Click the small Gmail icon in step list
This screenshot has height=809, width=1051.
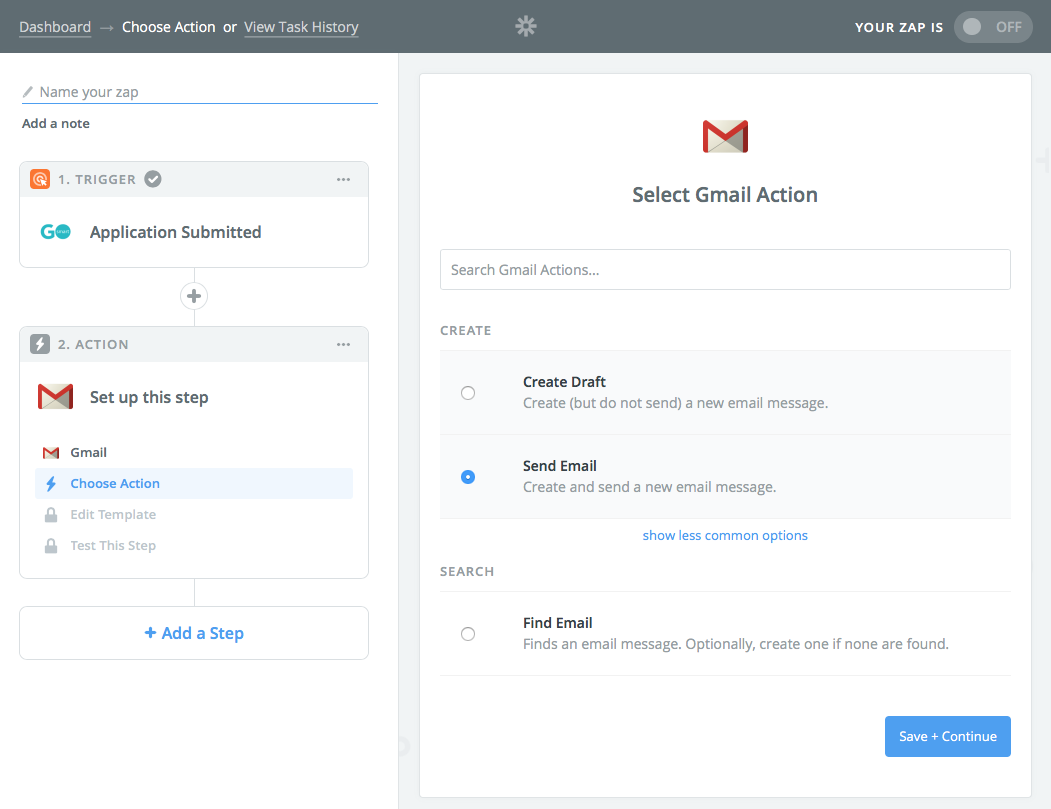[51, 452]
